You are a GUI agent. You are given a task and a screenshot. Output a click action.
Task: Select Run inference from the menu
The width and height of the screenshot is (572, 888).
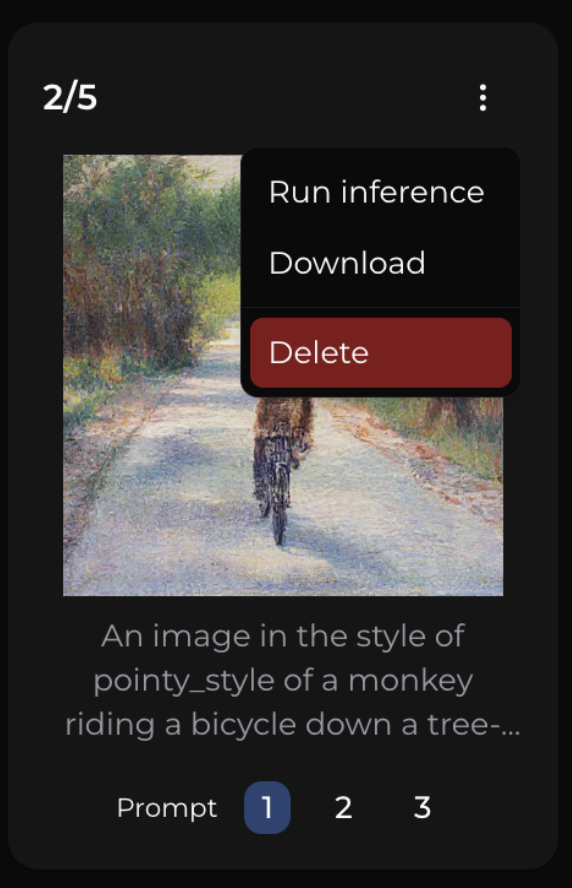[377, 192]
